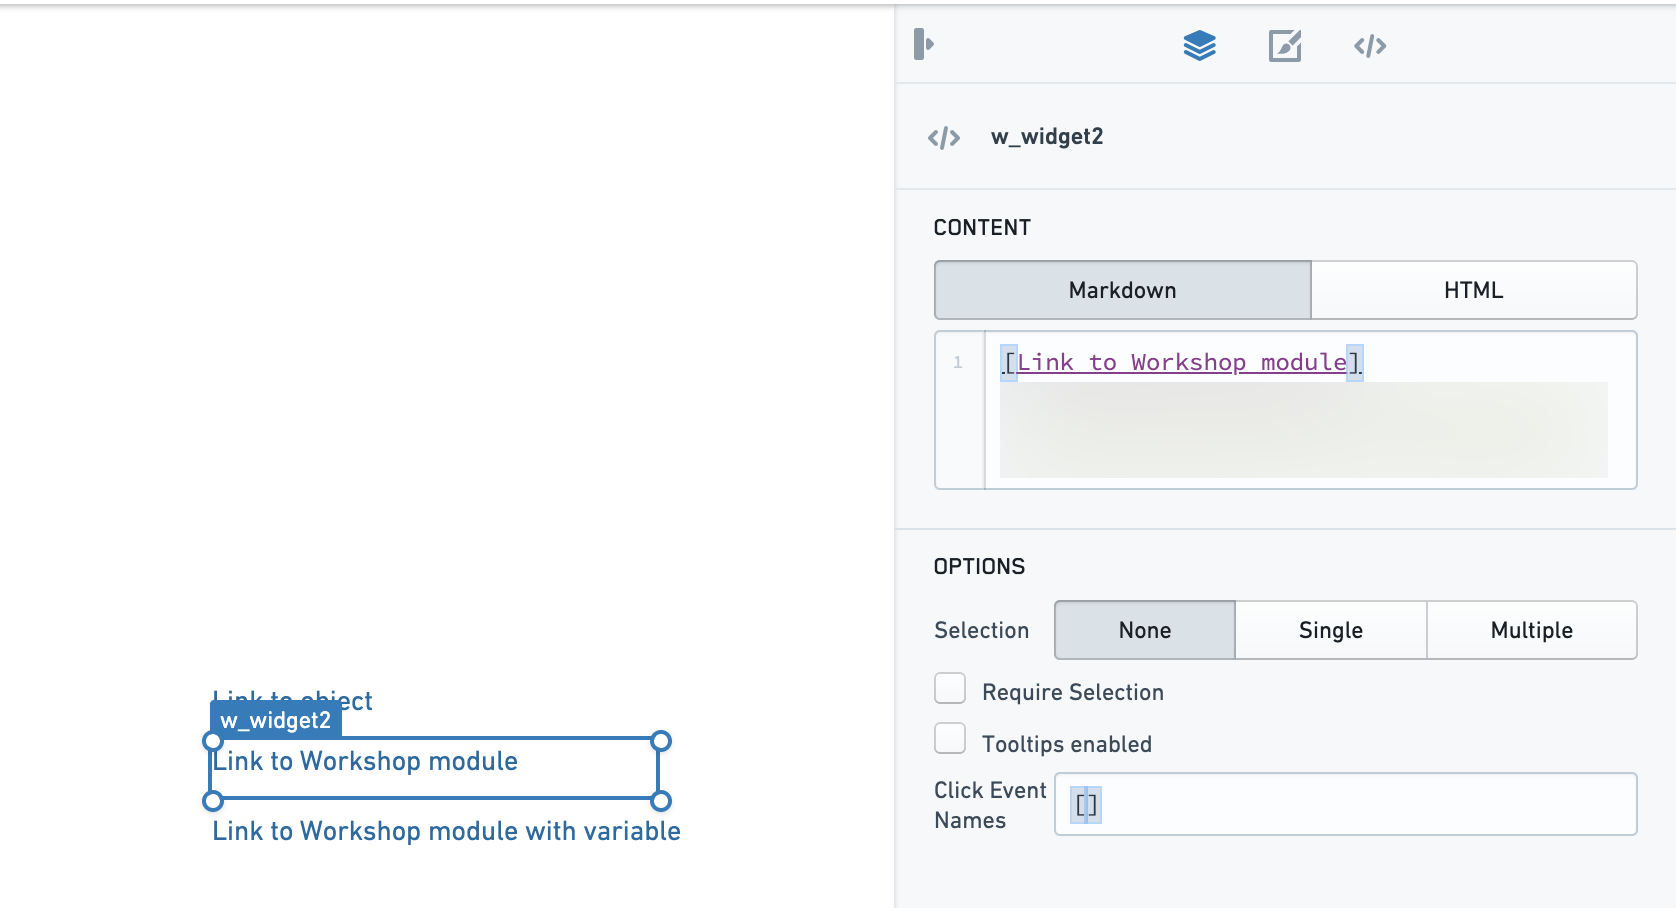Click the bottom-left resize handle of widget

(213, 801)
